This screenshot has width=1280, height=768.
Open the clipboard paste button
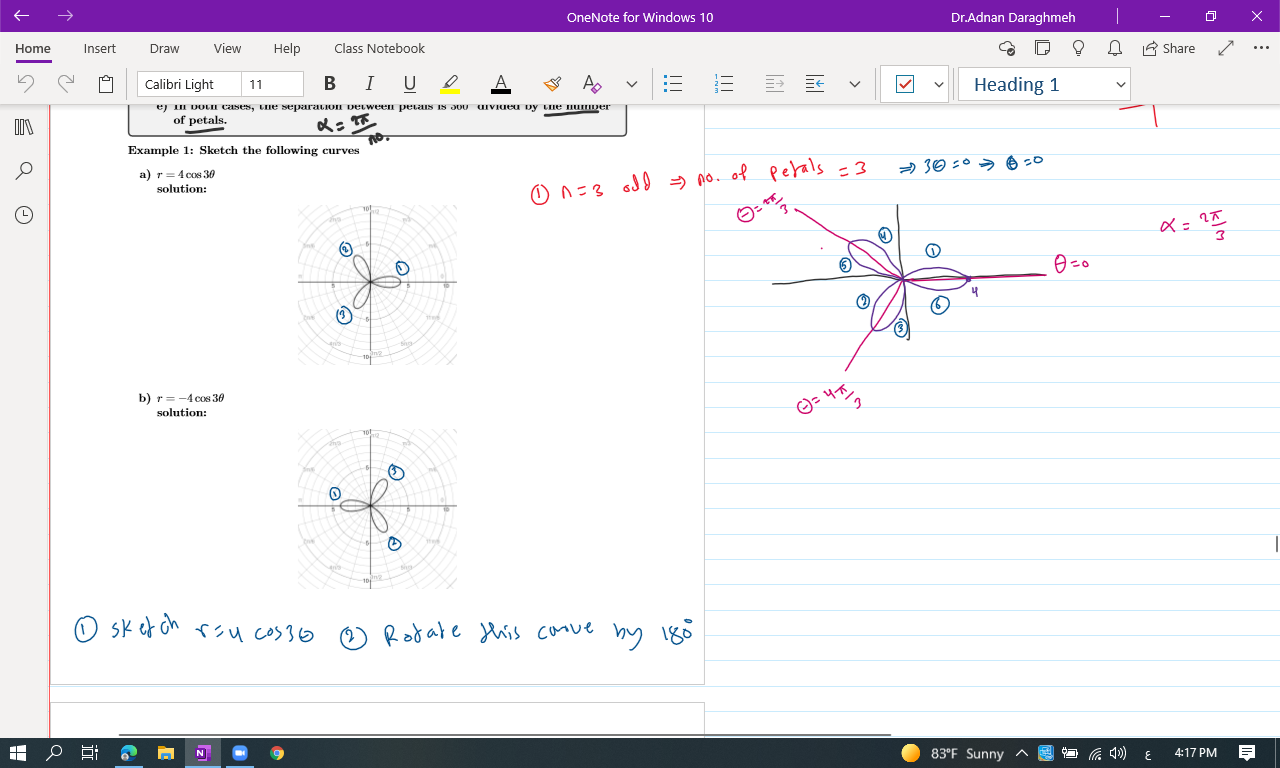(105, 84)
